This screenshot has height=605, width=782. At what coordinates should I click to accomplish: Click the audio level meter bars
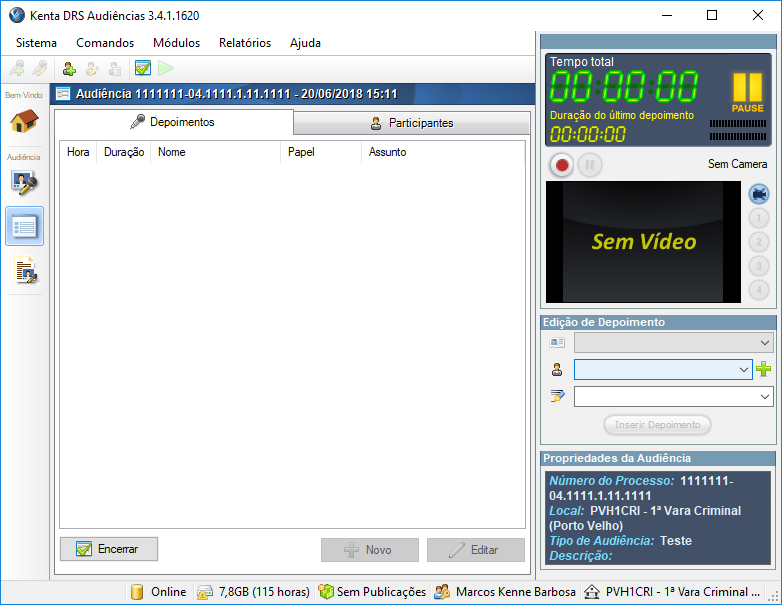click(x=738, y=130)
